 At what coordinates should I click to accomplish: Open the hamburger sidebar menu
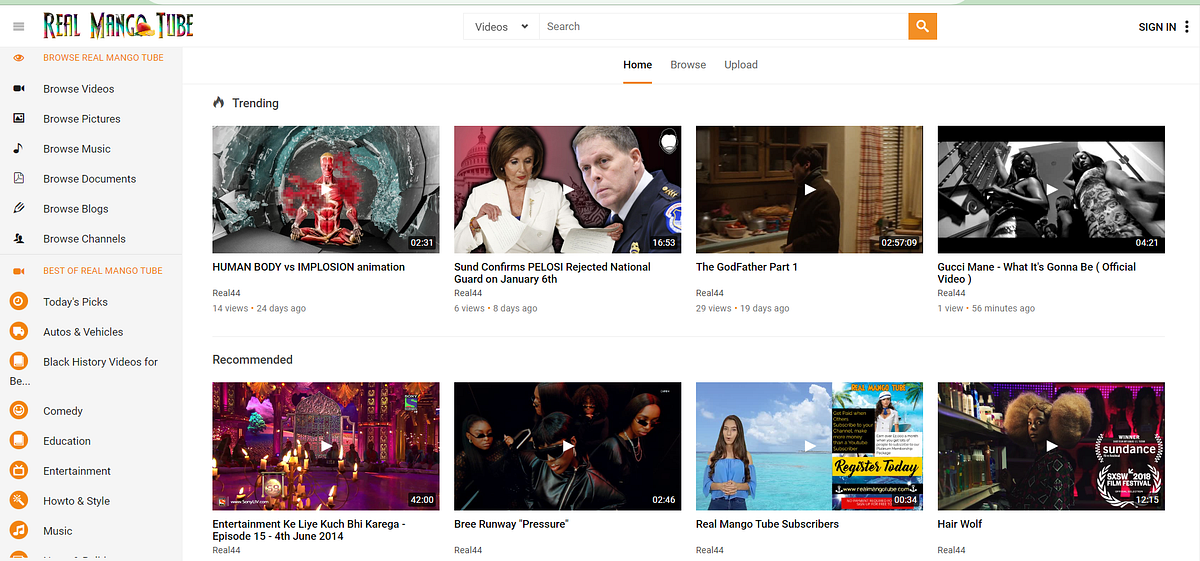tap(18, 27)
